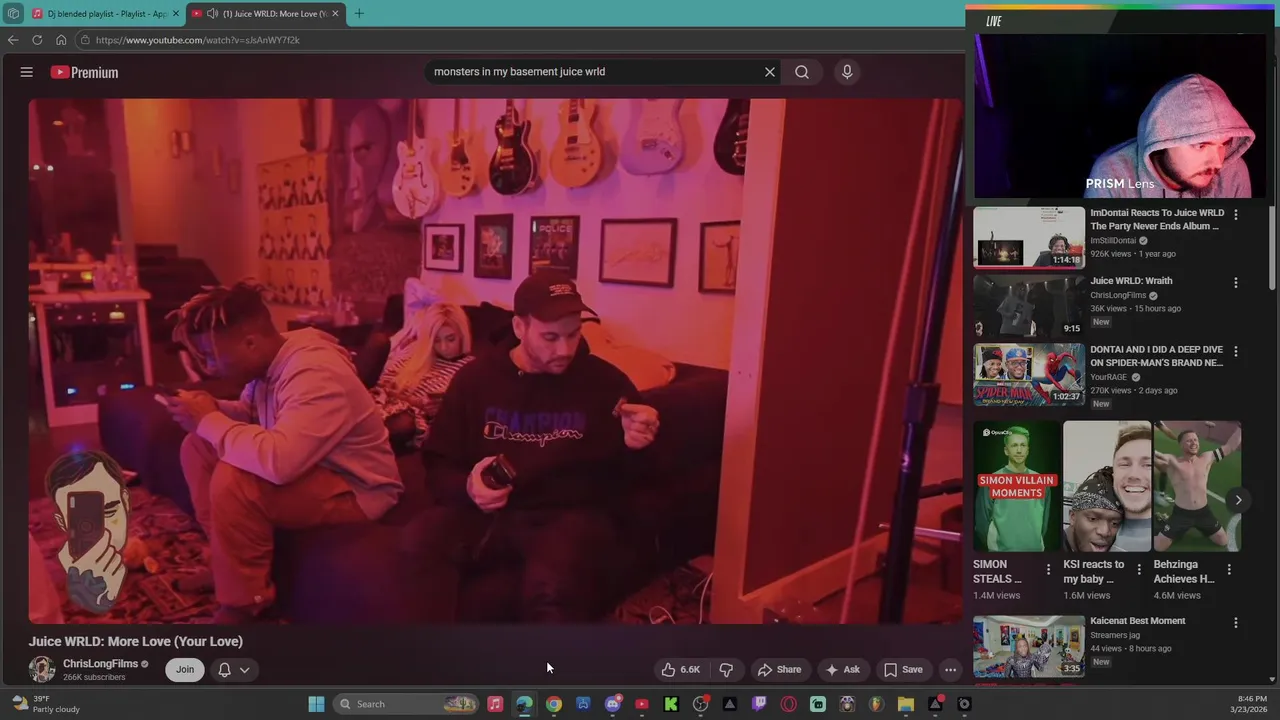Open options for Spider-Man deep dive video
This screenshot has height=720, width=1280.
click(1236, 351)
